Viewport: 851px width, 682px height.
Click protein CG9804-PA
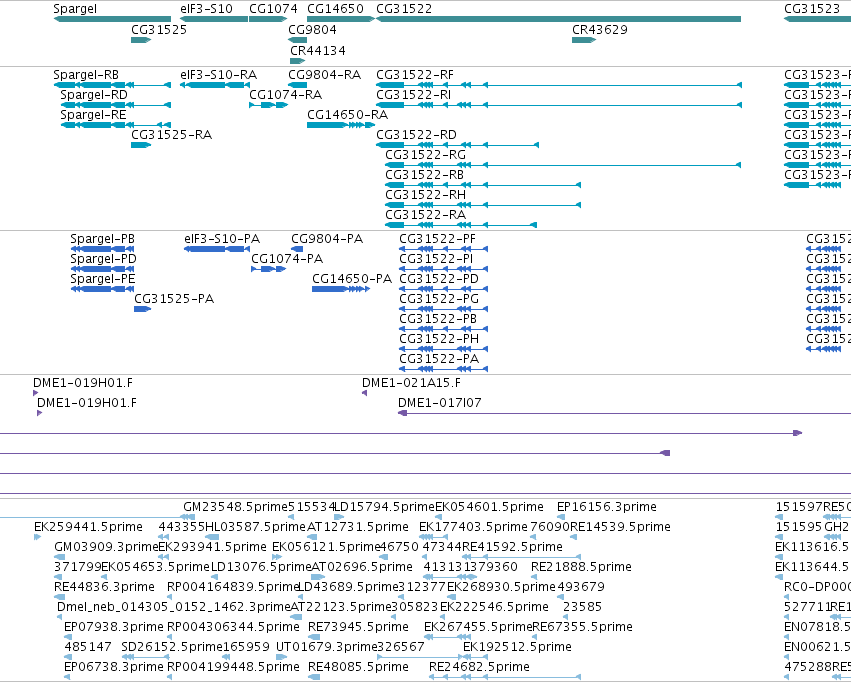tap(297, 249)
